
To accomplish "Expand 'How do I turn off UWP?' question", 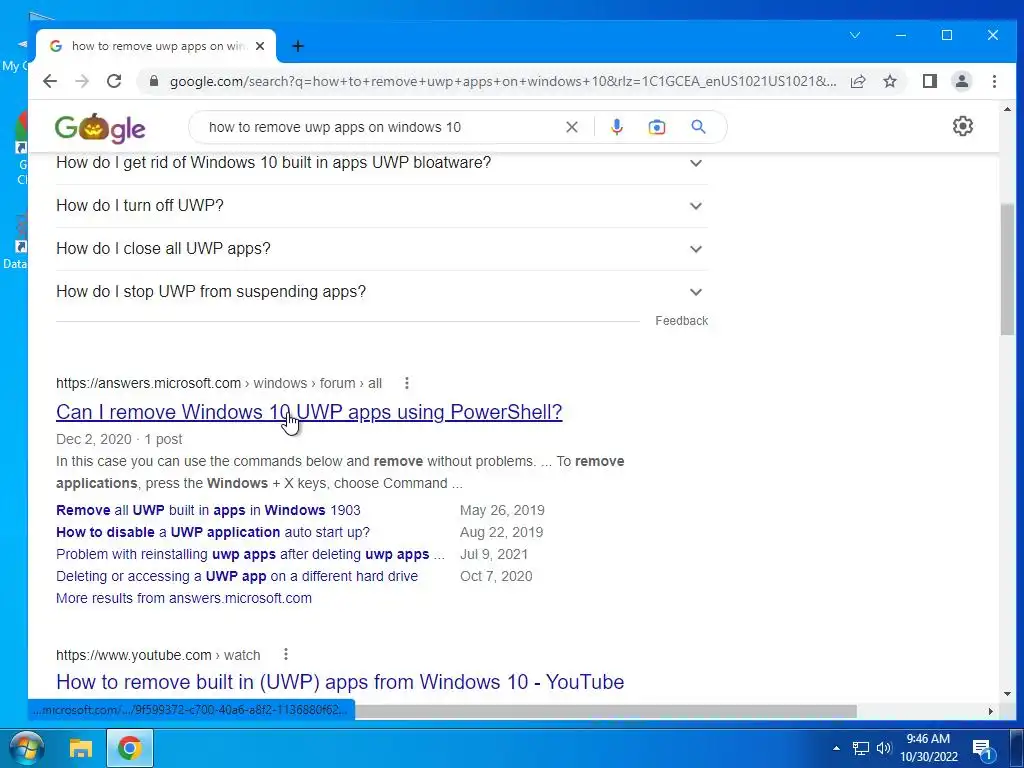I will pyautogui.click(x=381, y=206).
